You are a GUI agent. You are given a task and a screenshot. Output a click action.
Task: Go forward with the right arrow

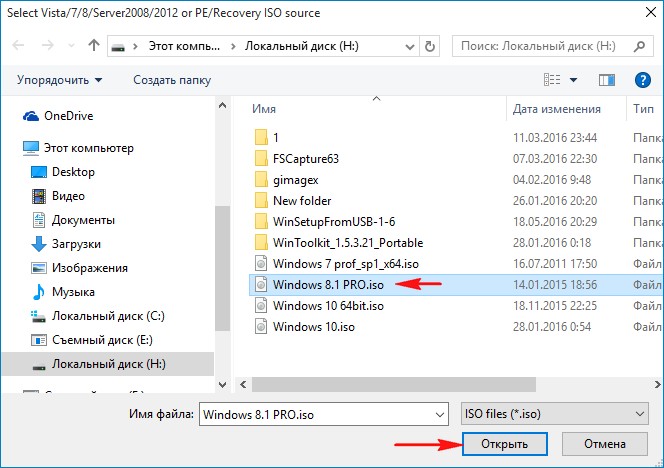point(48,45)
